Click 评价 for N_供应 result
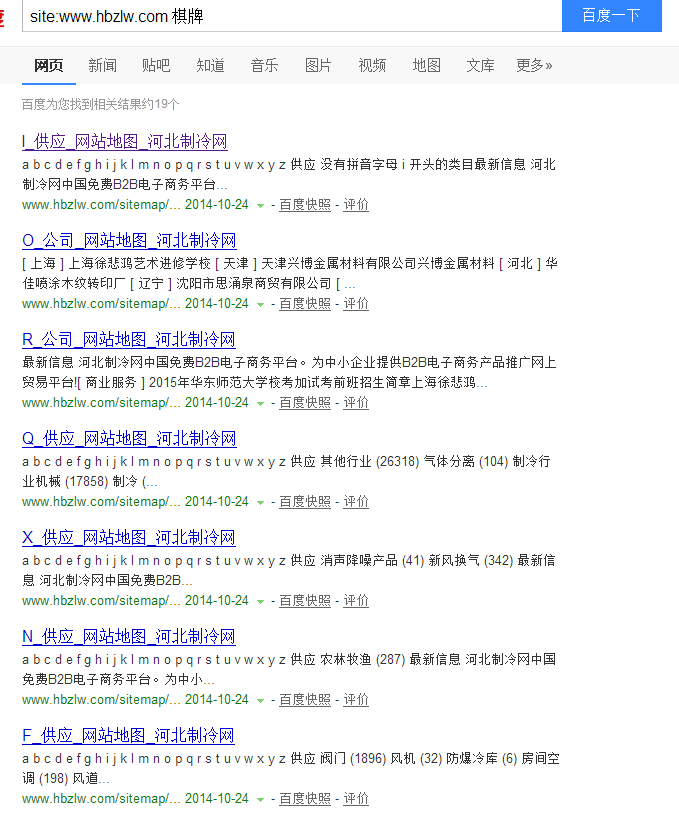Image resolution: width=679 pixels, height=823 pixels. coord(356,700)
